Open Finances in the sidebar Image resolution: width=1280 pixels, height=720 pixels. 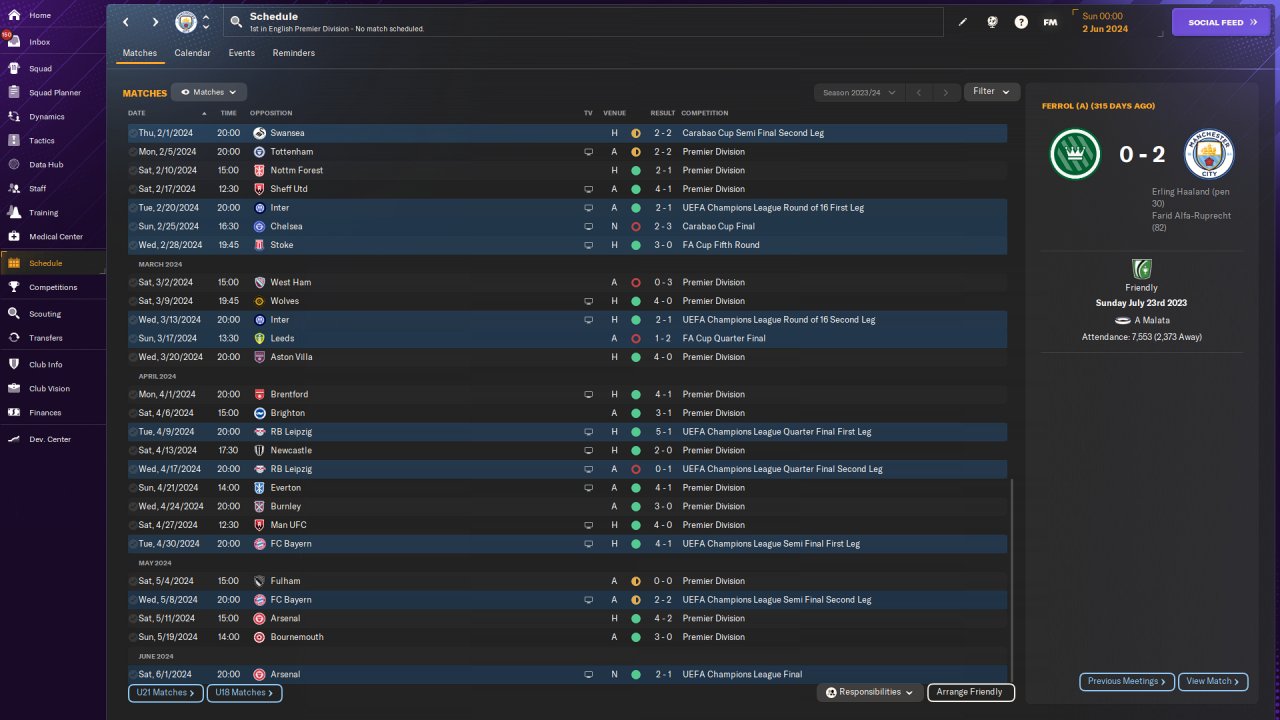[53, 413]
